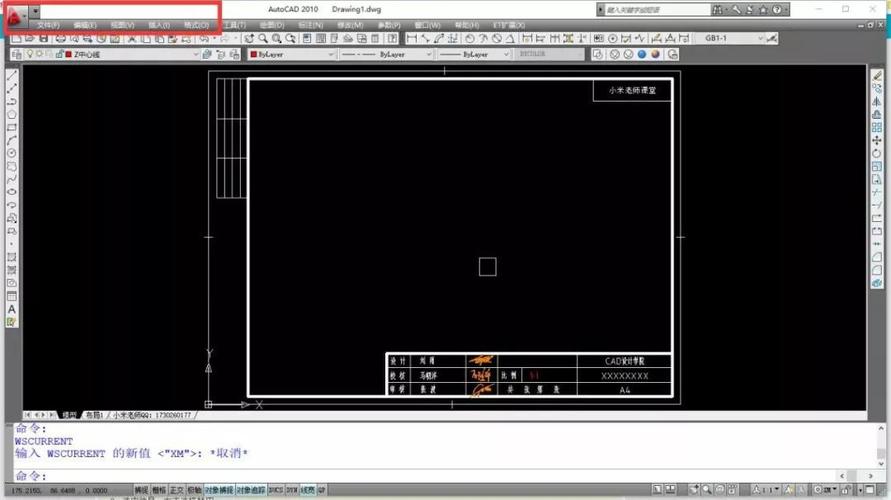Toggle the QP quick properties button
This screenshot has width=891, height=500.
322,490
